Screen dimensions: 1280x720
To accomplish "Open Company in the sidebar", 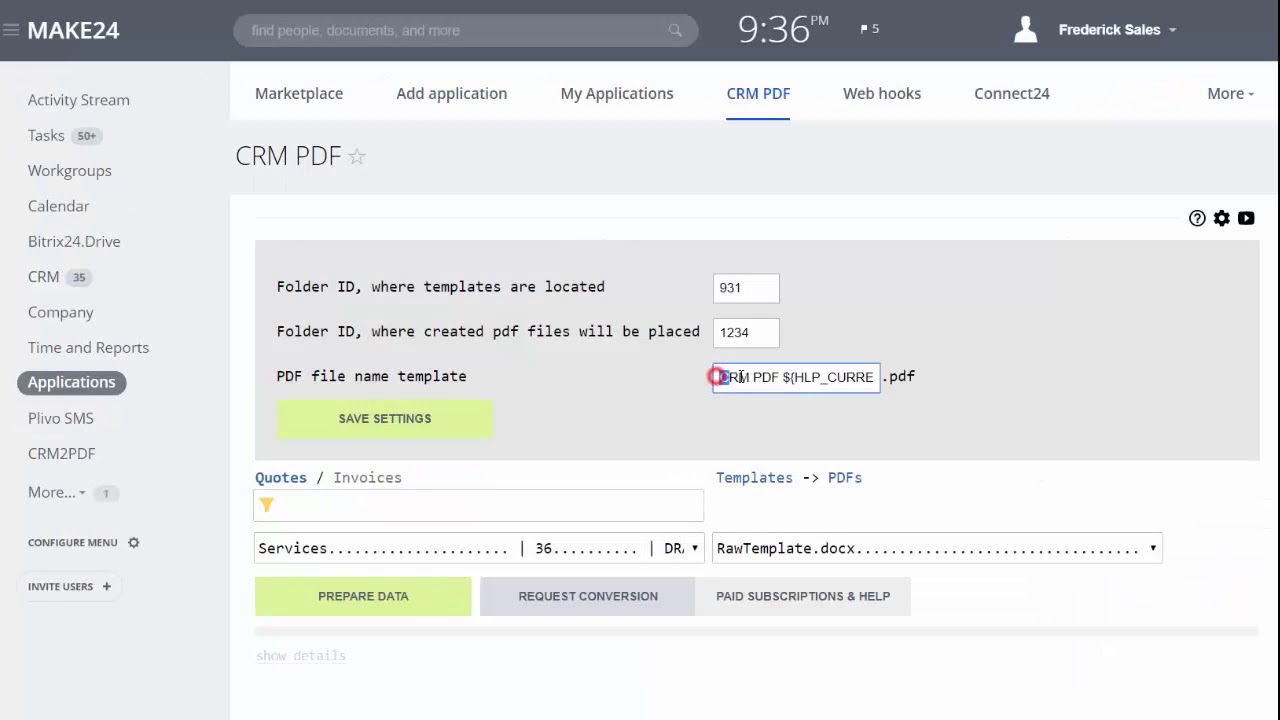I will [61, 312].
